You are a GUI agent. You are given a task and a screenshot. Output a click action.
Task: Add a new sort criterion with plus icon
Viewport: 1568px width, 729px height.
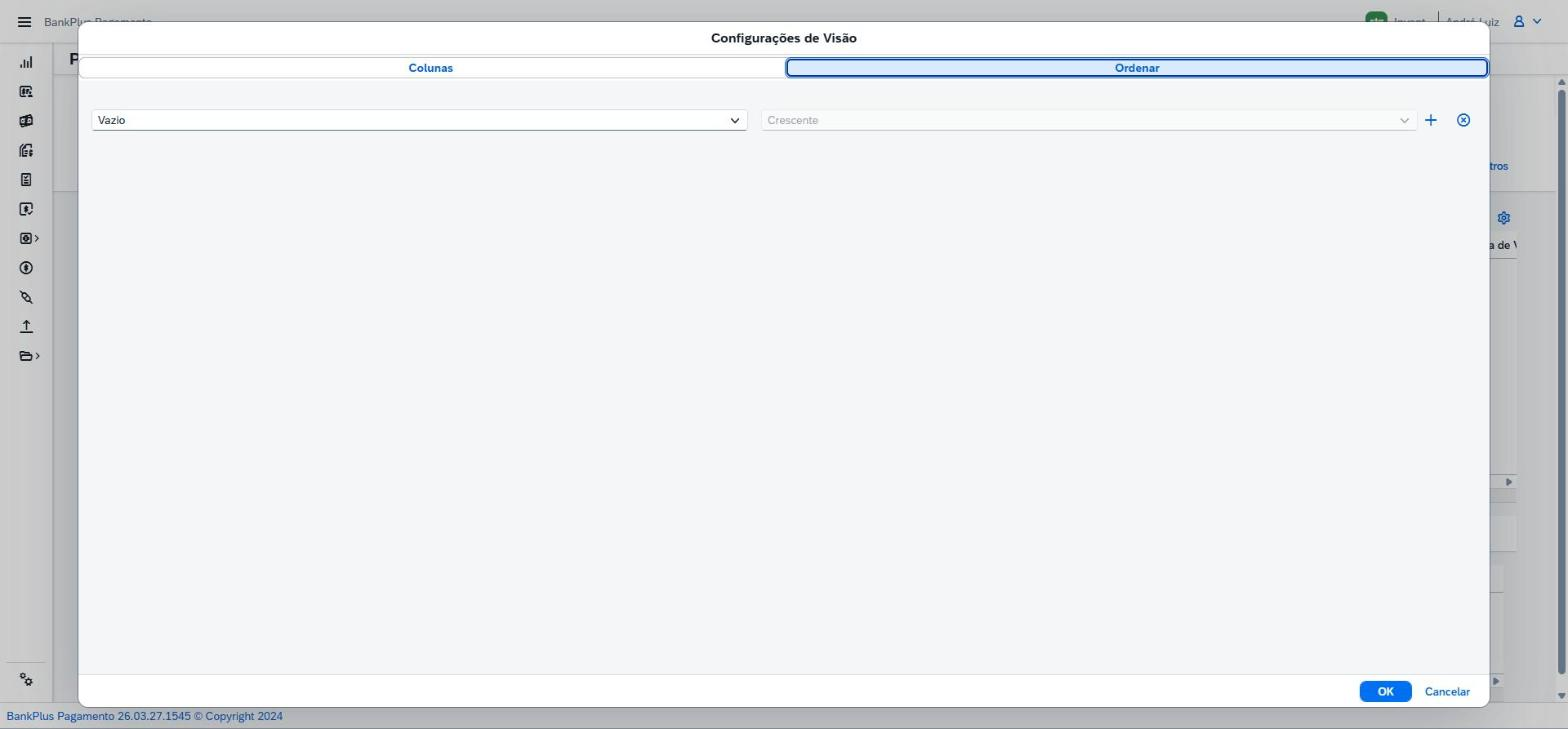click(1431, 120)
